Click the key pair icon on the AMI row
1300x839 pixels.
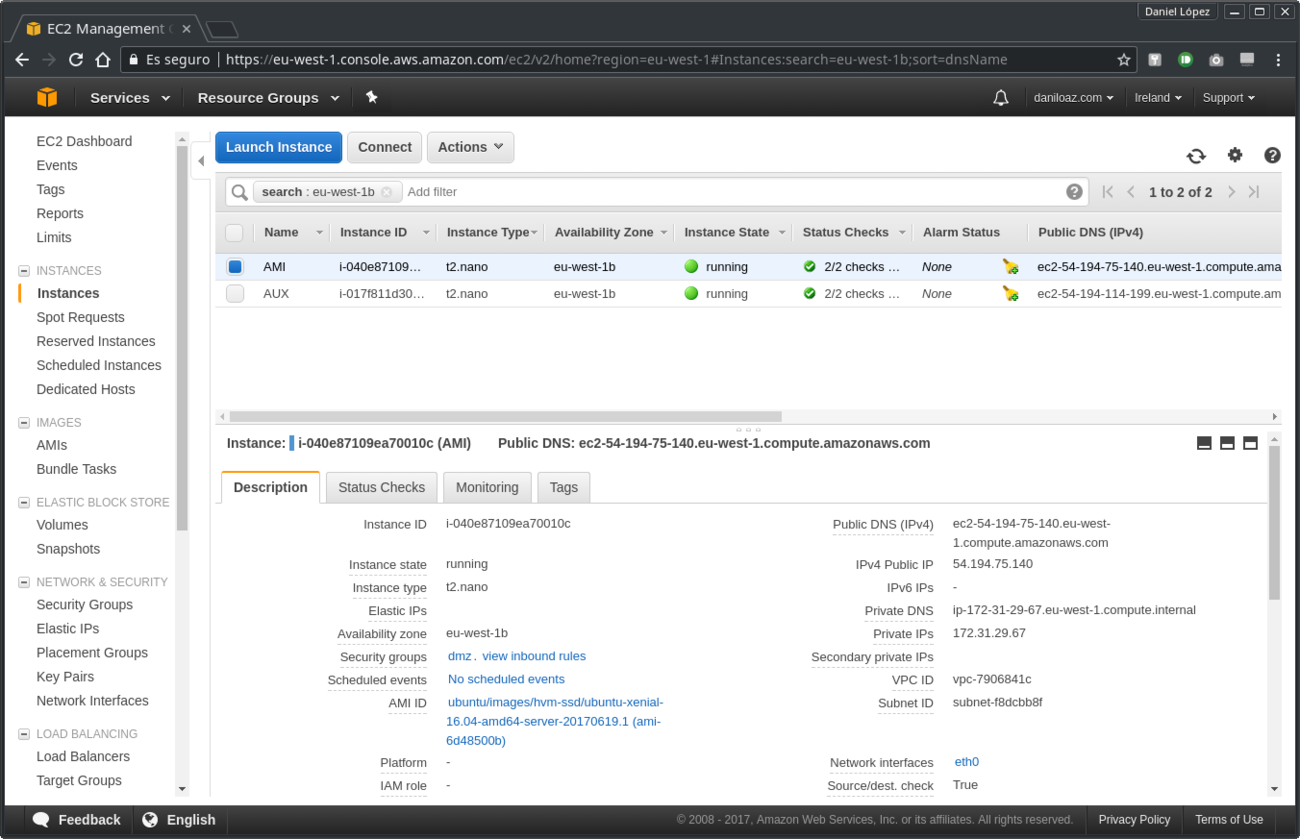1011,266
